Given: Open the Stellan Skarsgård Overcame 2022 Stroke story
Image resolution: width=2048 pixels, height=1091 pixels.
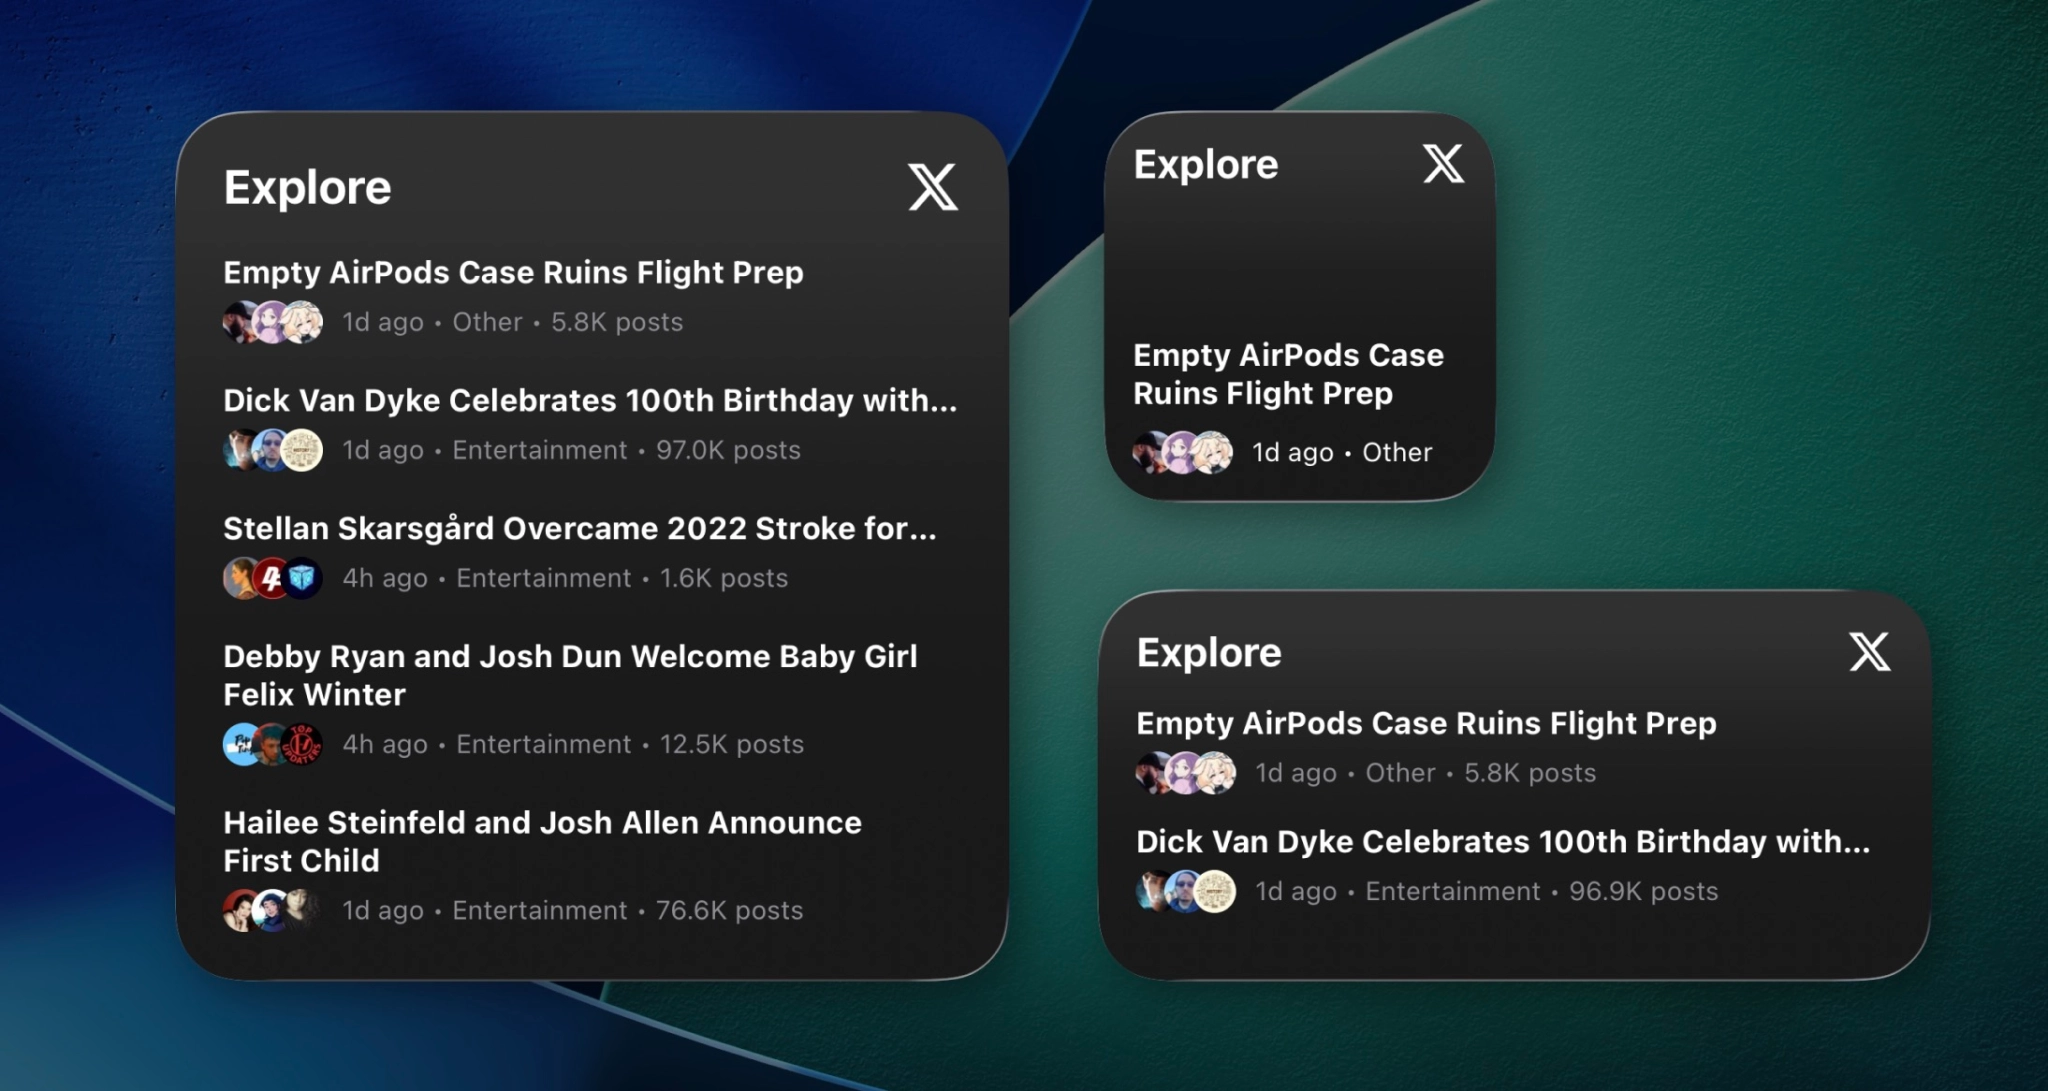Looking at the screenshot, I should click(579, 528).
